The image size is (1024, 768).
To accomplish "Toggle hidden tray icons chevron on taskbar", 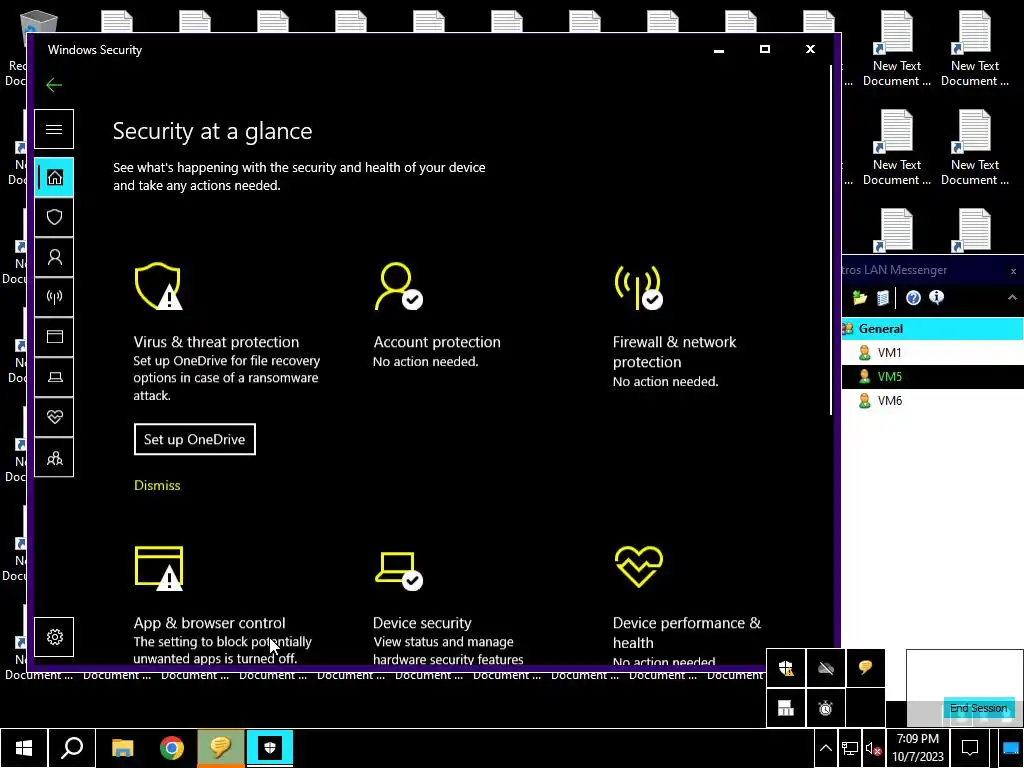I will (825, 748).
